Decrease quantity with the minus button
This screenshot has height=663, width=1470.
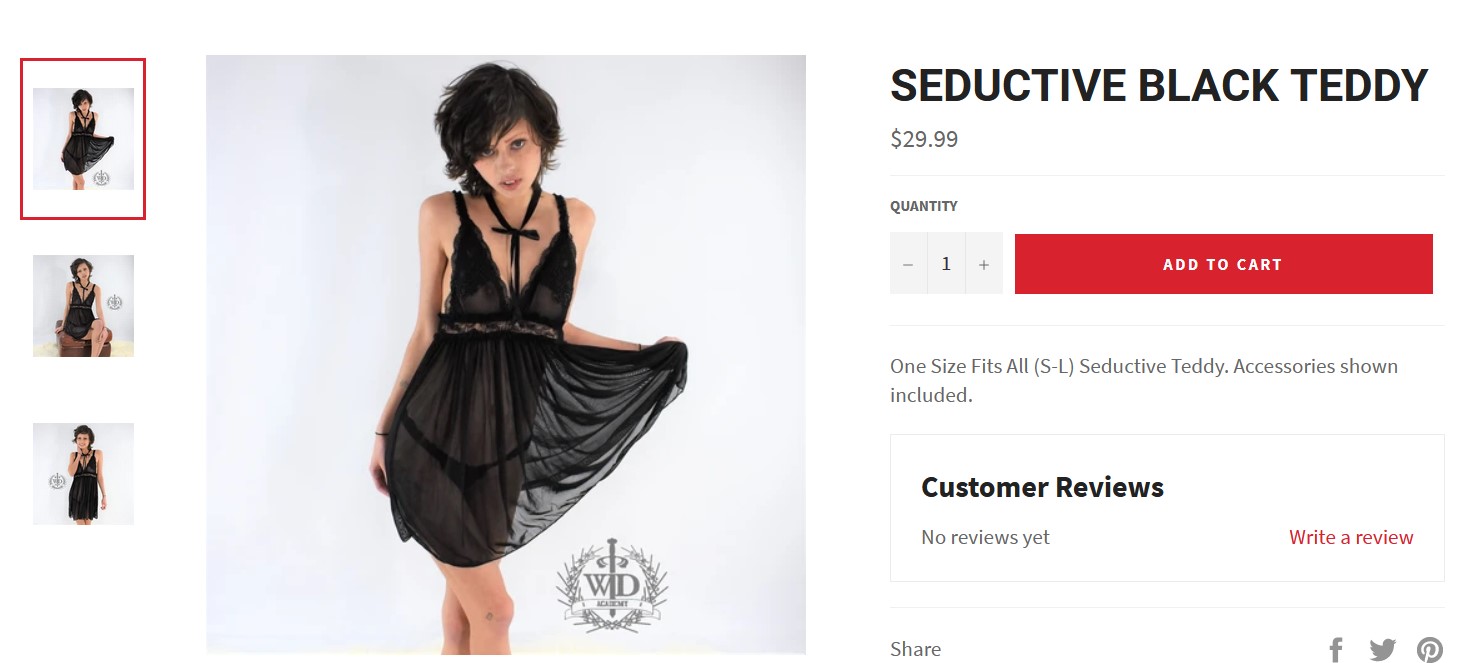click(x=908, y=264)
